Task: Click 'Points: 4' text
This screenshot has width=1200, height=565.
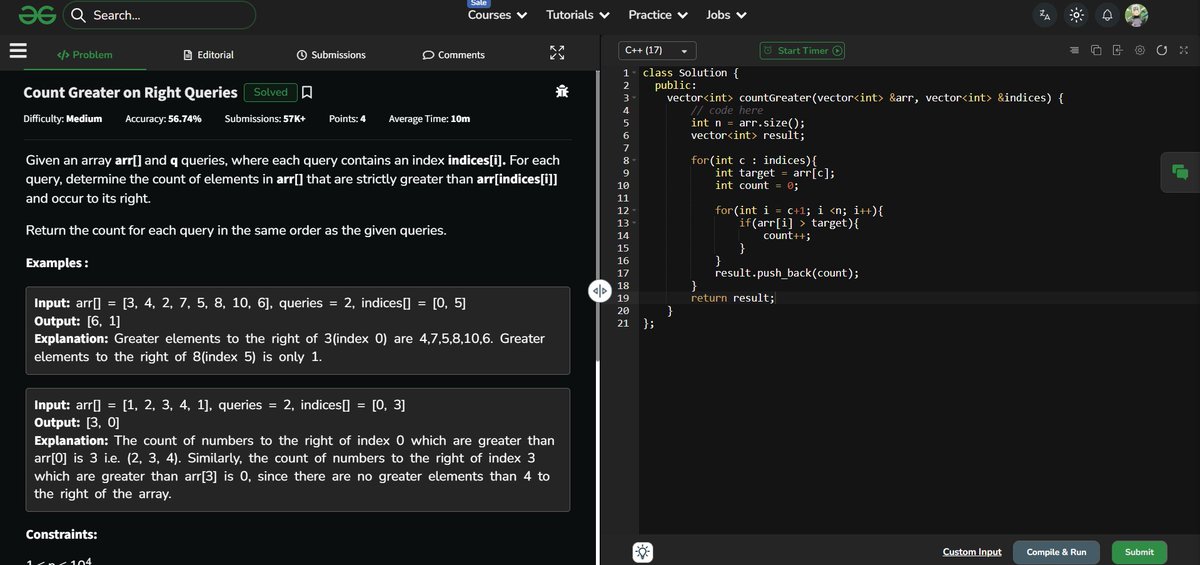Action: 347,119
